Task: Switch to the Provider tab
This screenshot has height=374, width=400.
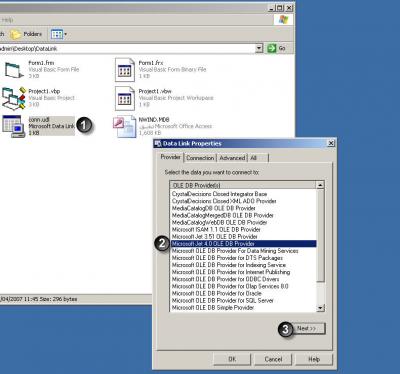Action: pyautogui.click(x=170, y=157)
